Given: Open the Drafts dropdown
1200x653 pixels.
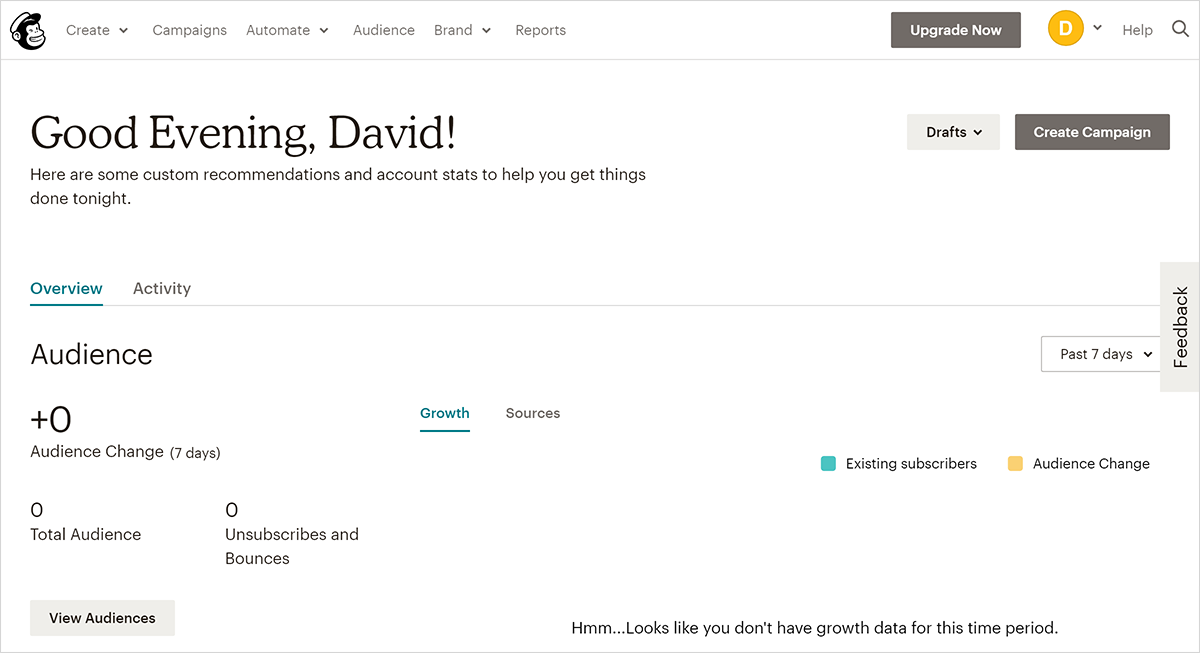Looking at the screenshot, I should 953,132.
